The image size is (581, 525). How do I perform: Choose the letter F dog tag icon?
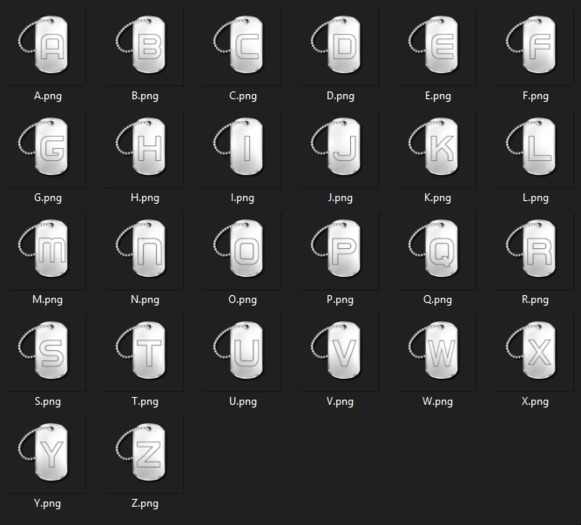click(x=531, y=44)
